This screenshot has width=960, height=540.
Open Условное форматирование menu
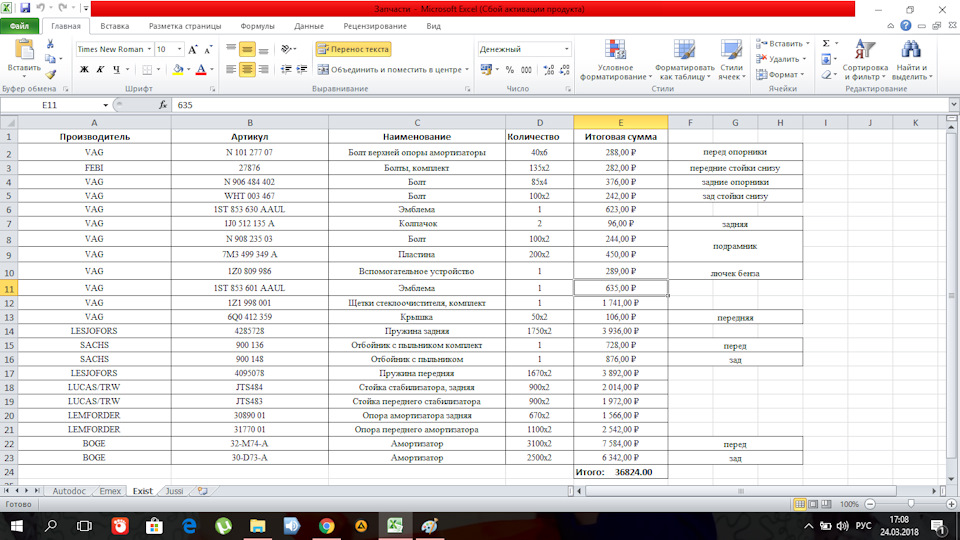[615, 59]
